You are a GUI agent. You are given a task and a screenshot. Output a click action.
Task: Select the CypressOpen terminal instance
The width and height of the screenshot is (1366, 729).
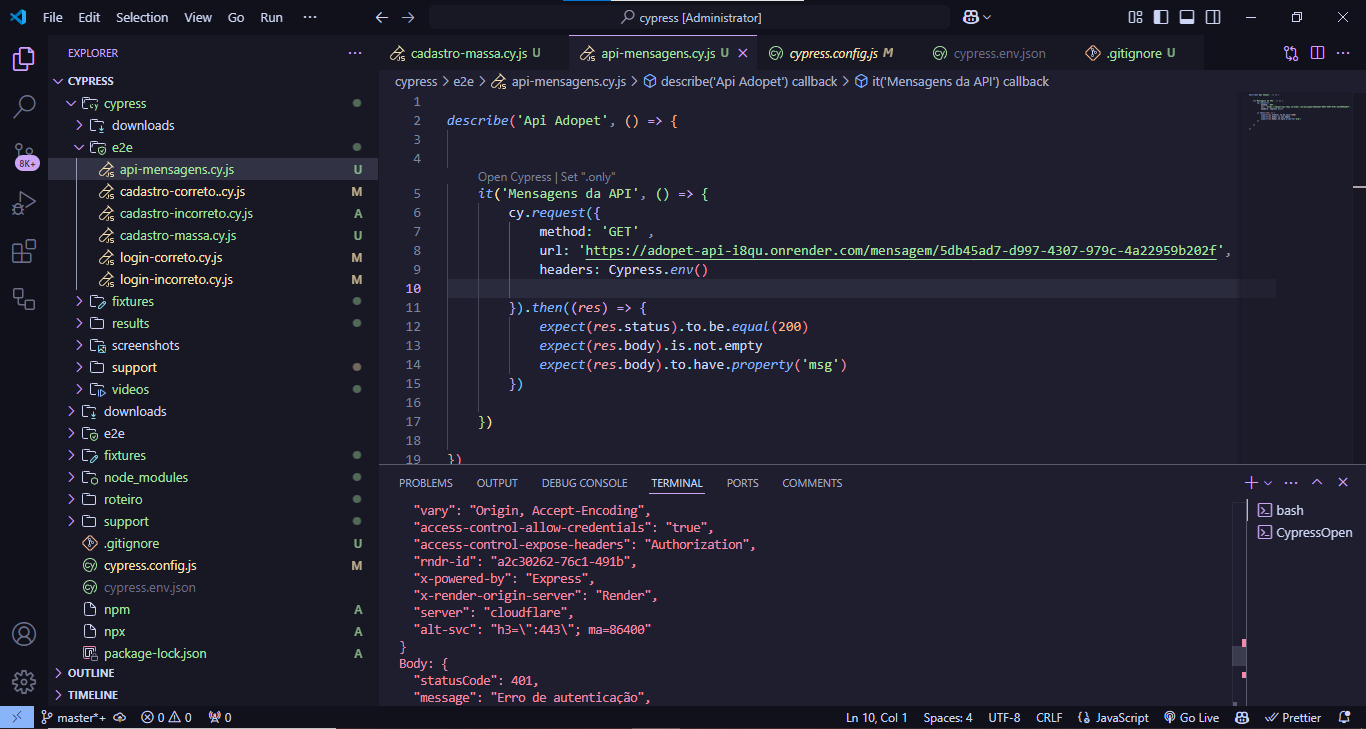coord(1303,532)
